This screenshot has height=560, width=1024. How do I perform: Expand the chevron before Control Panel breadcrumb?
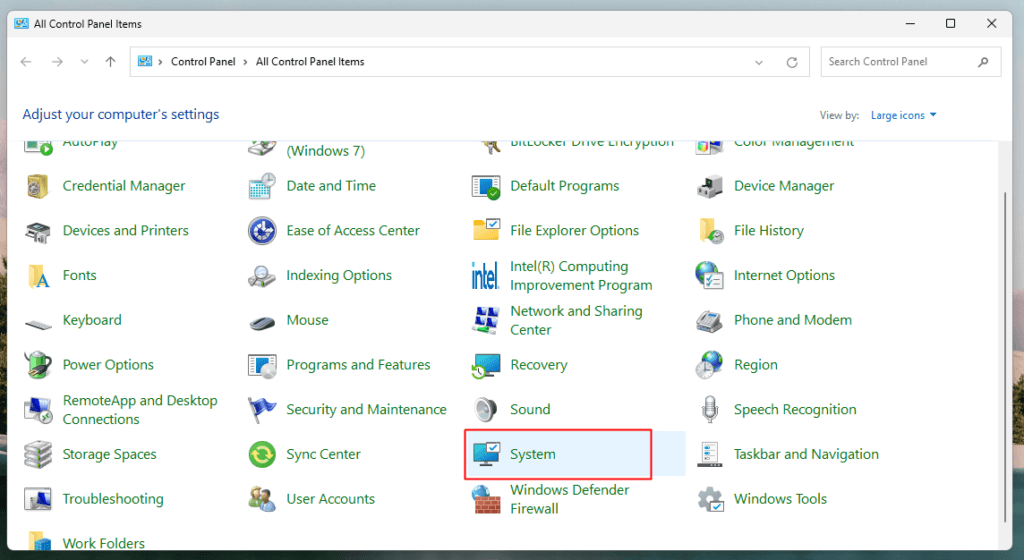(x=161, y=62)
